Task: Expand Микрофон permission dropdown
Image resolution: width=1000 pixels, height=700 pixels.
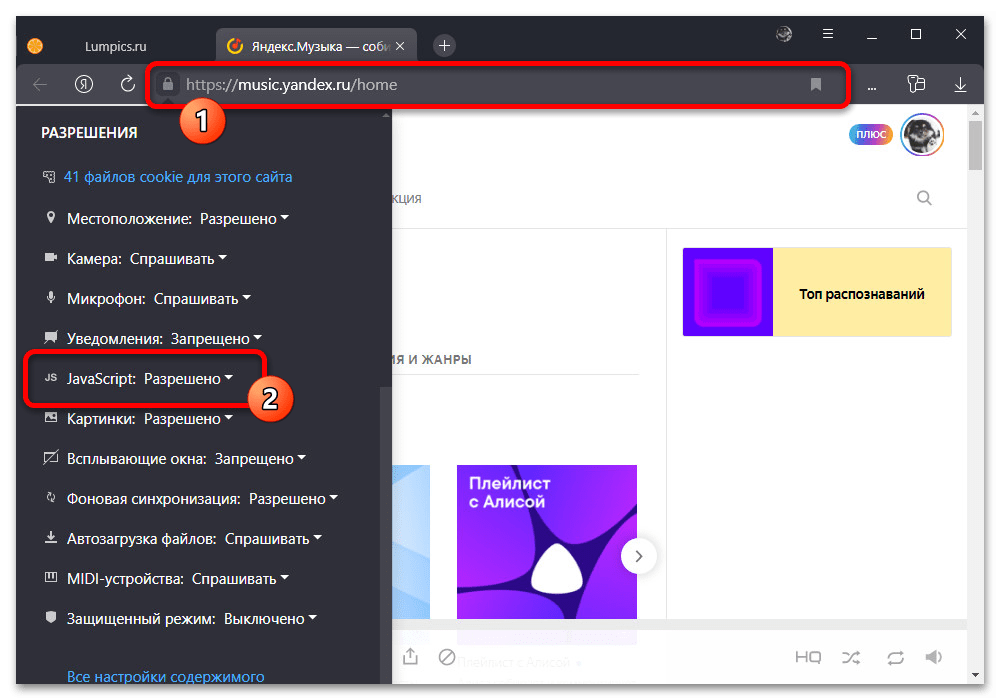Action: click(x=202, y=298)
